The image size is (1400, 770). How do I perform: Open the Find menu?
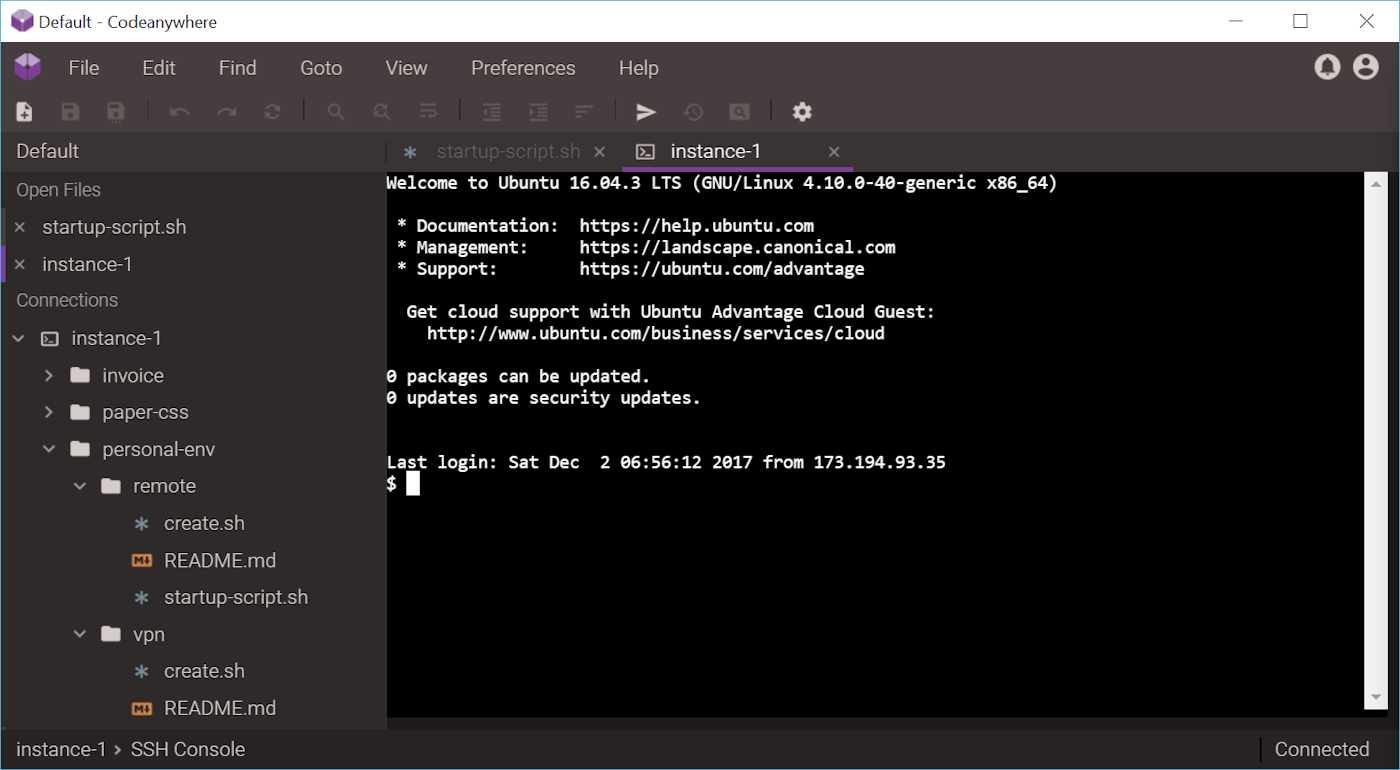[238, 68]
